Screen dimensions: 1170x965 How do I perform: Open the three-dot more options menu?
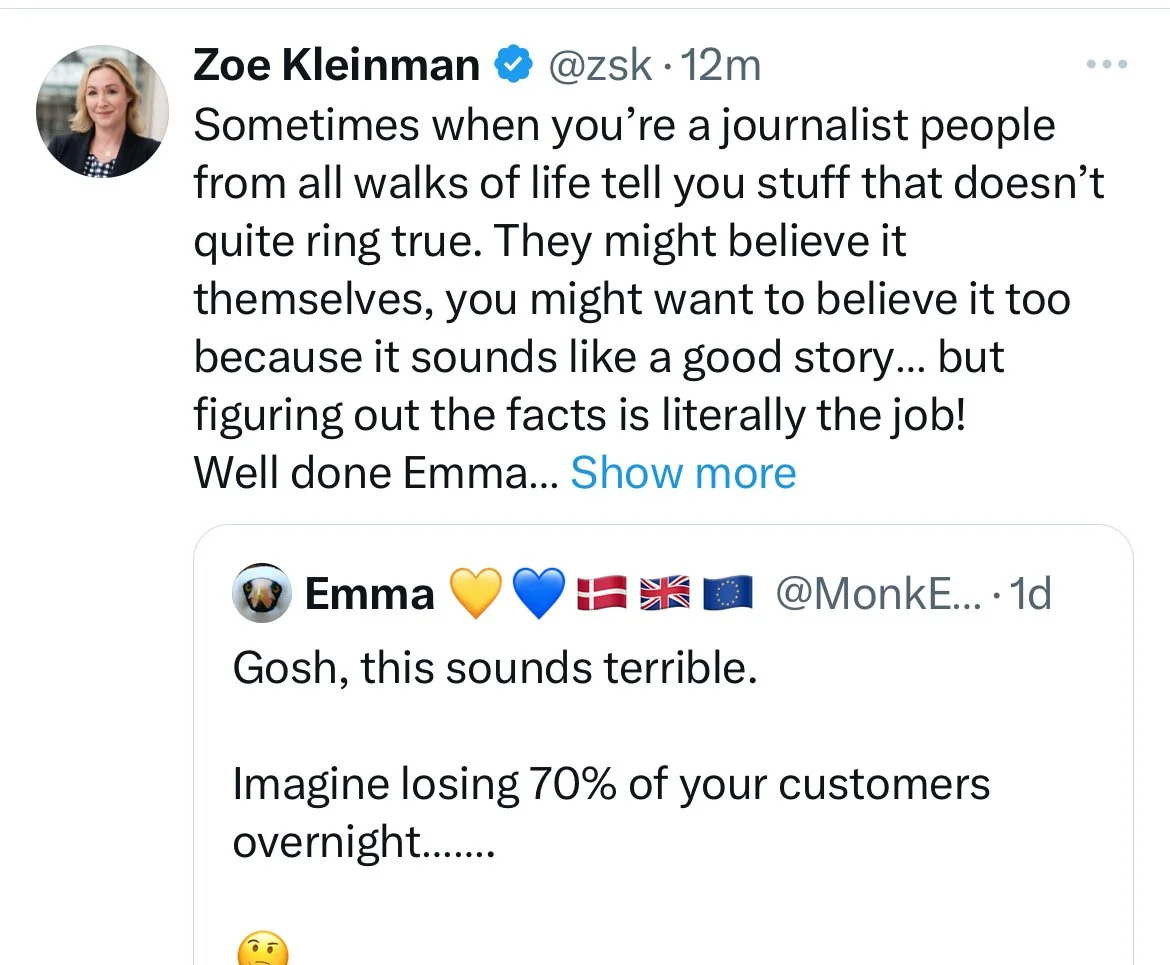[x=1107, y=65]
